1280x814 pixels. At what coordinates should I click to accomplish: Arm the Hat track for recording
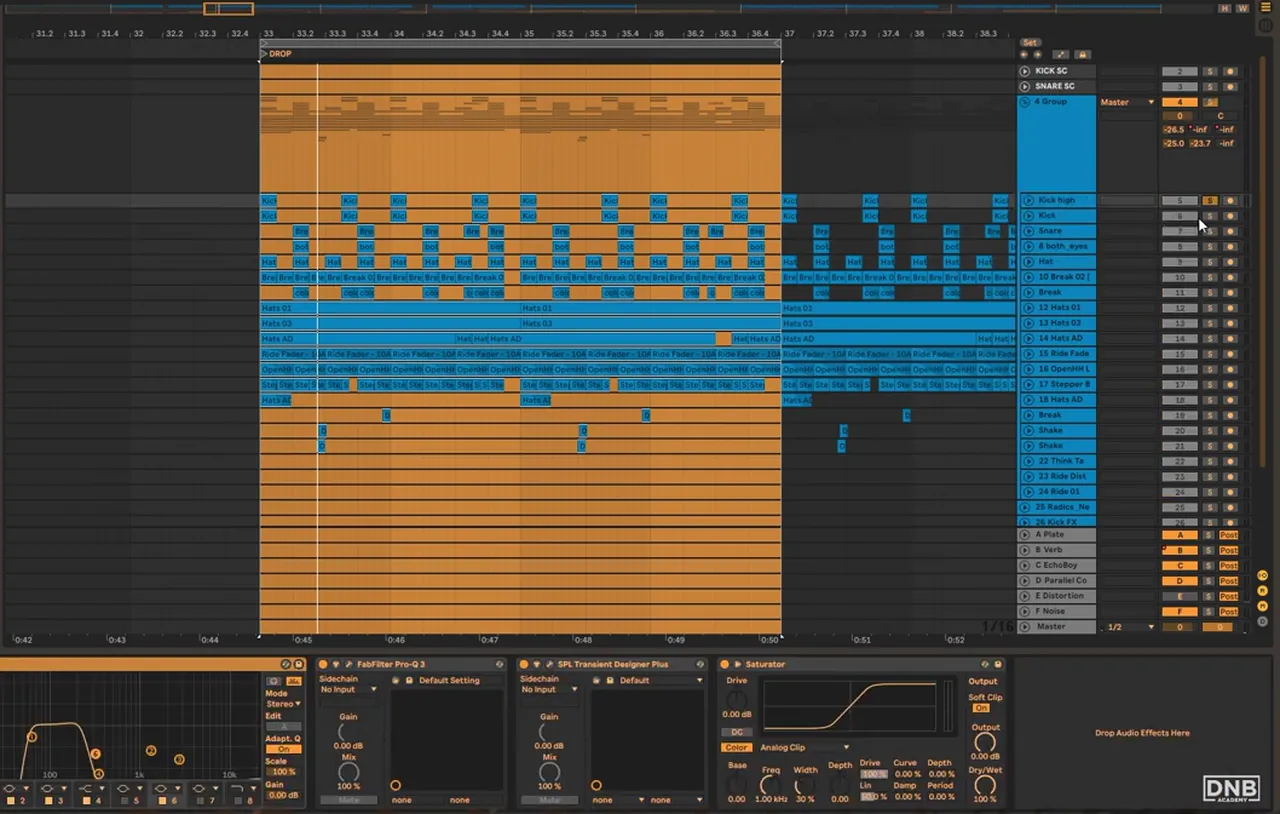click(1230, 262)
